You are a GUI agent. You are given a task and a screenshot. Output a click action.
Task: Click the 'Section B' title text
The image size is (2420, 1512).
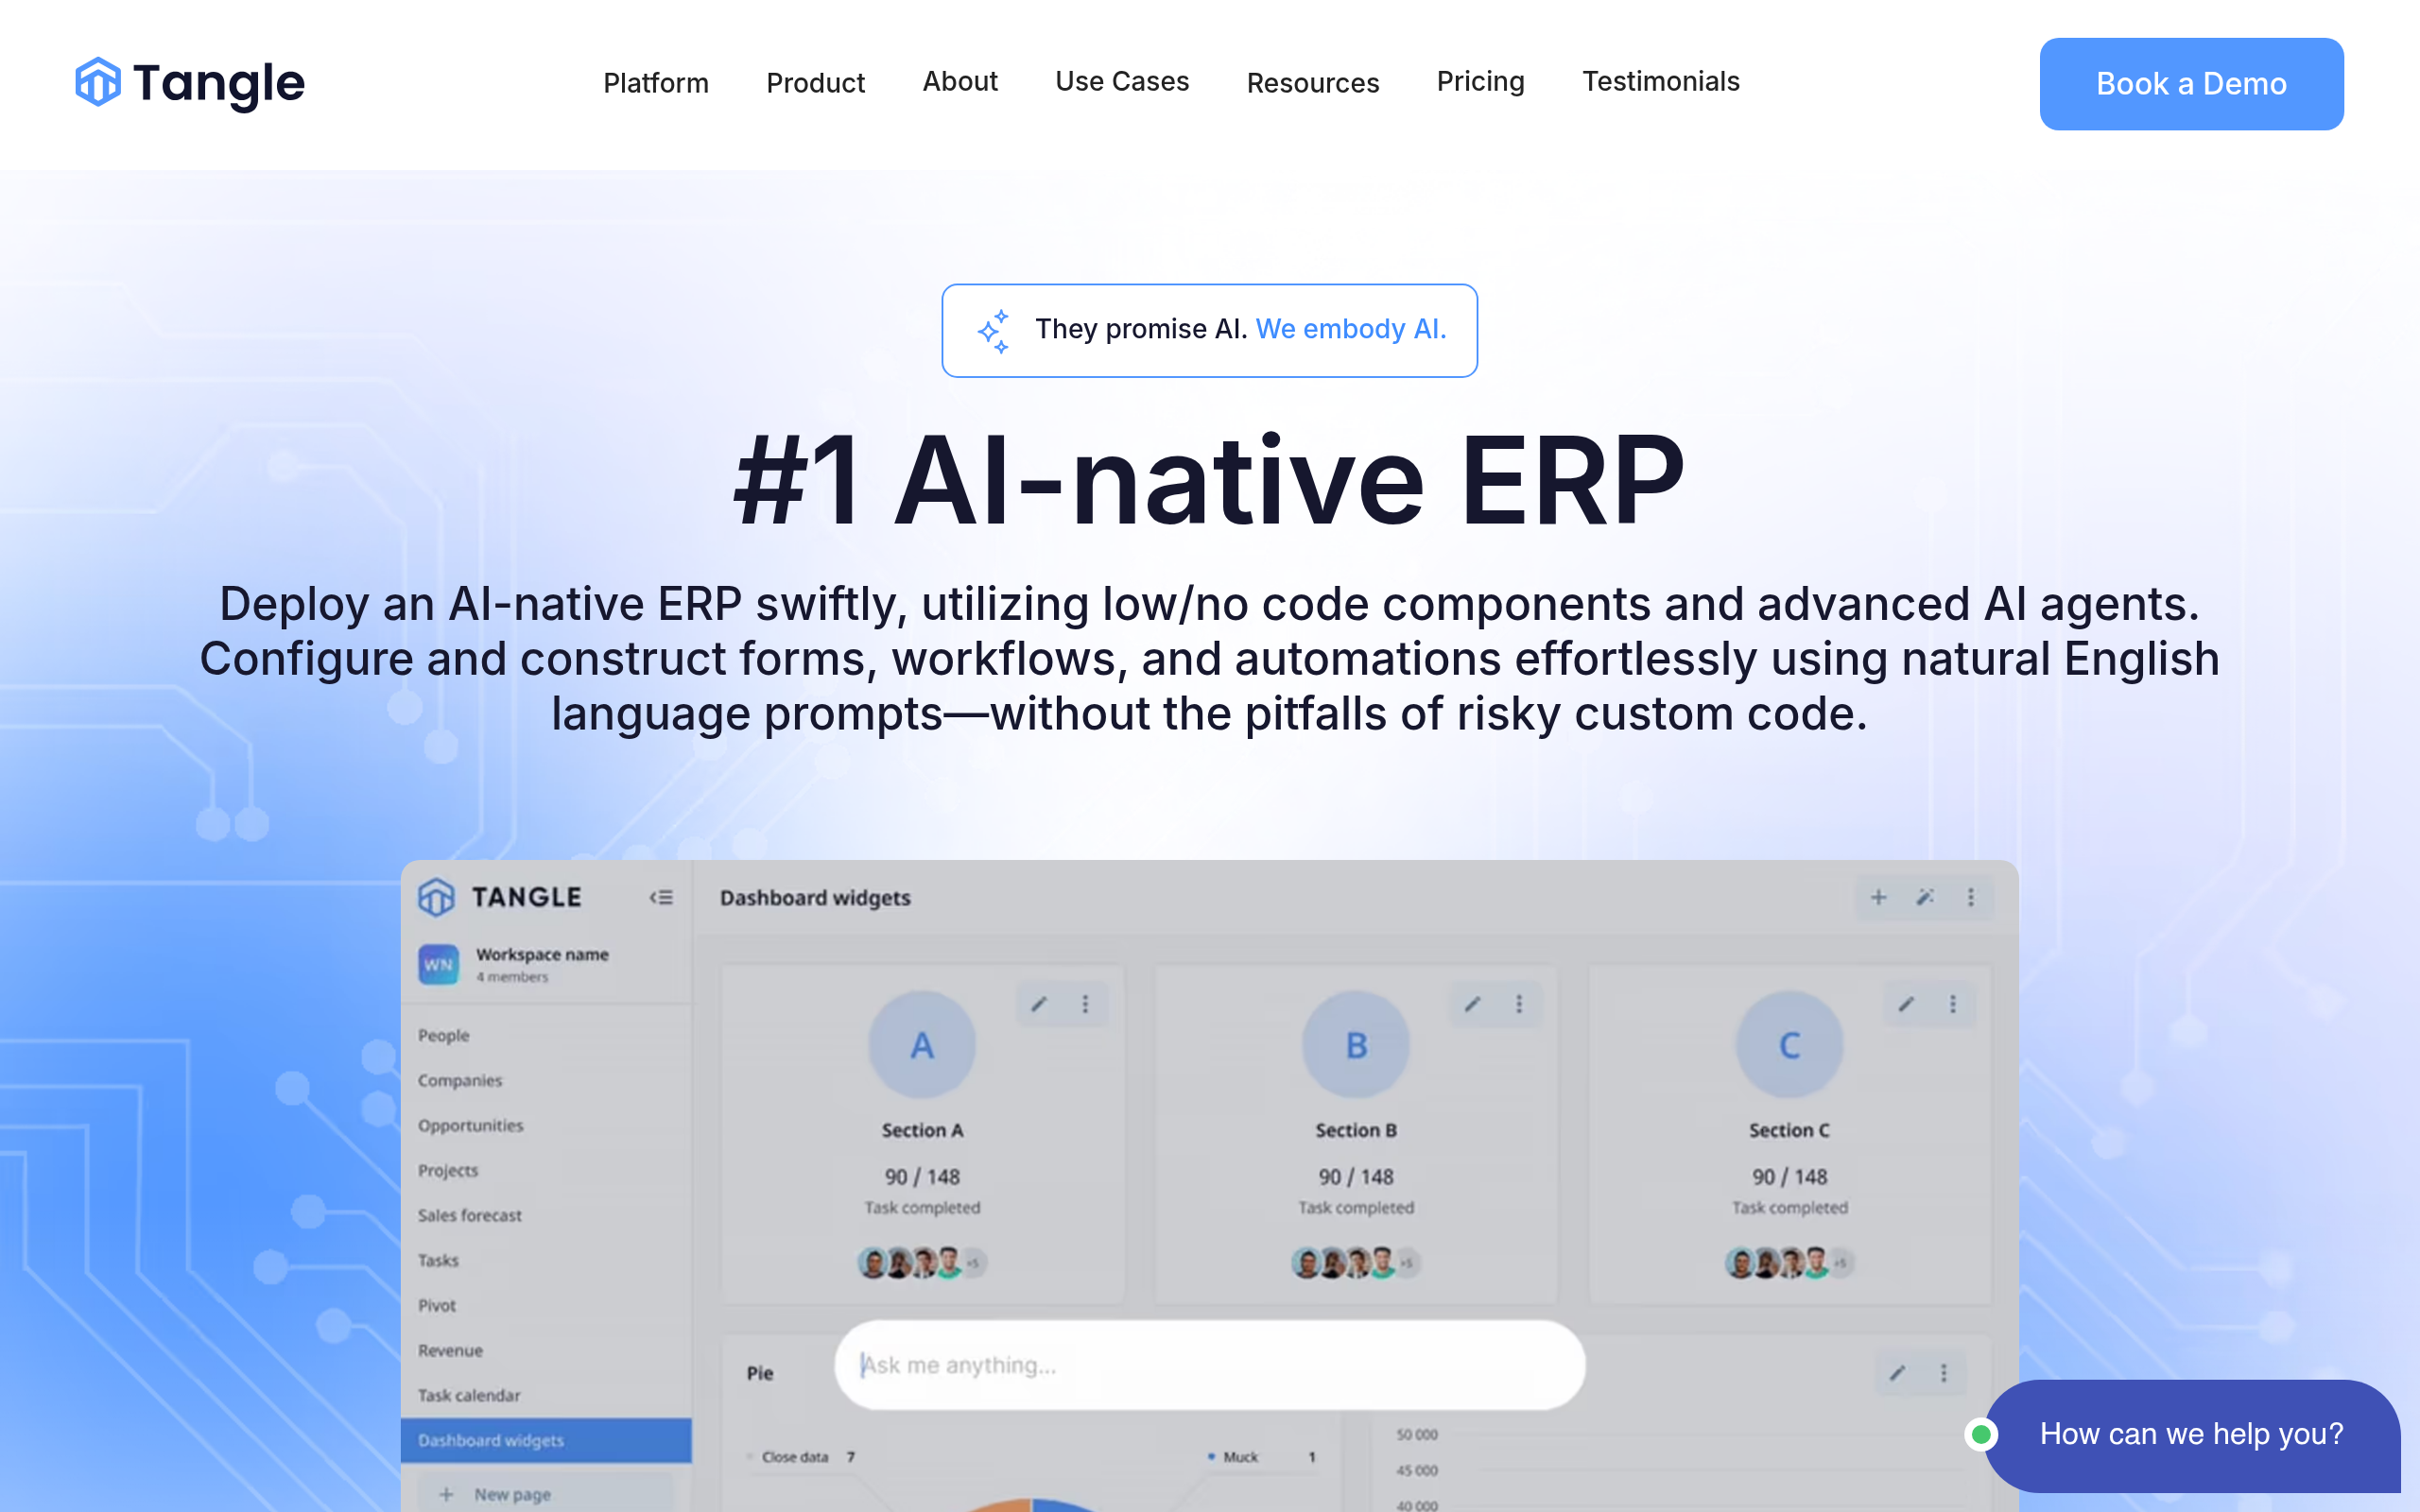point(1356,1130)
